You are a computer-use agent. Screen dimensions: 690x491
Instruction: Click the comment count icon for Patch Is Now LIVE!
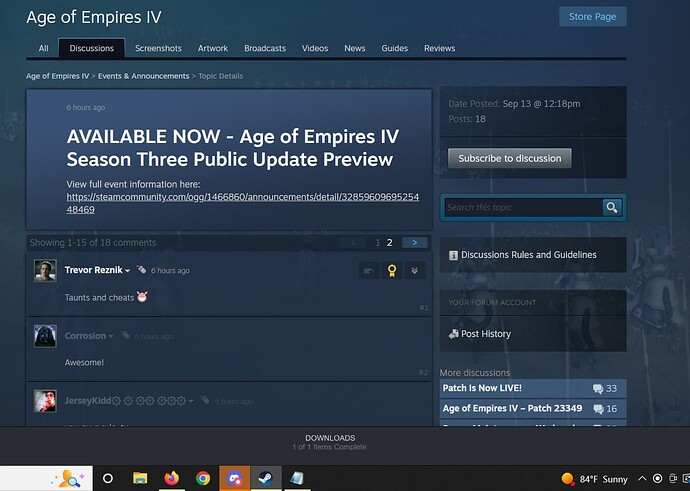click(598, 388)
